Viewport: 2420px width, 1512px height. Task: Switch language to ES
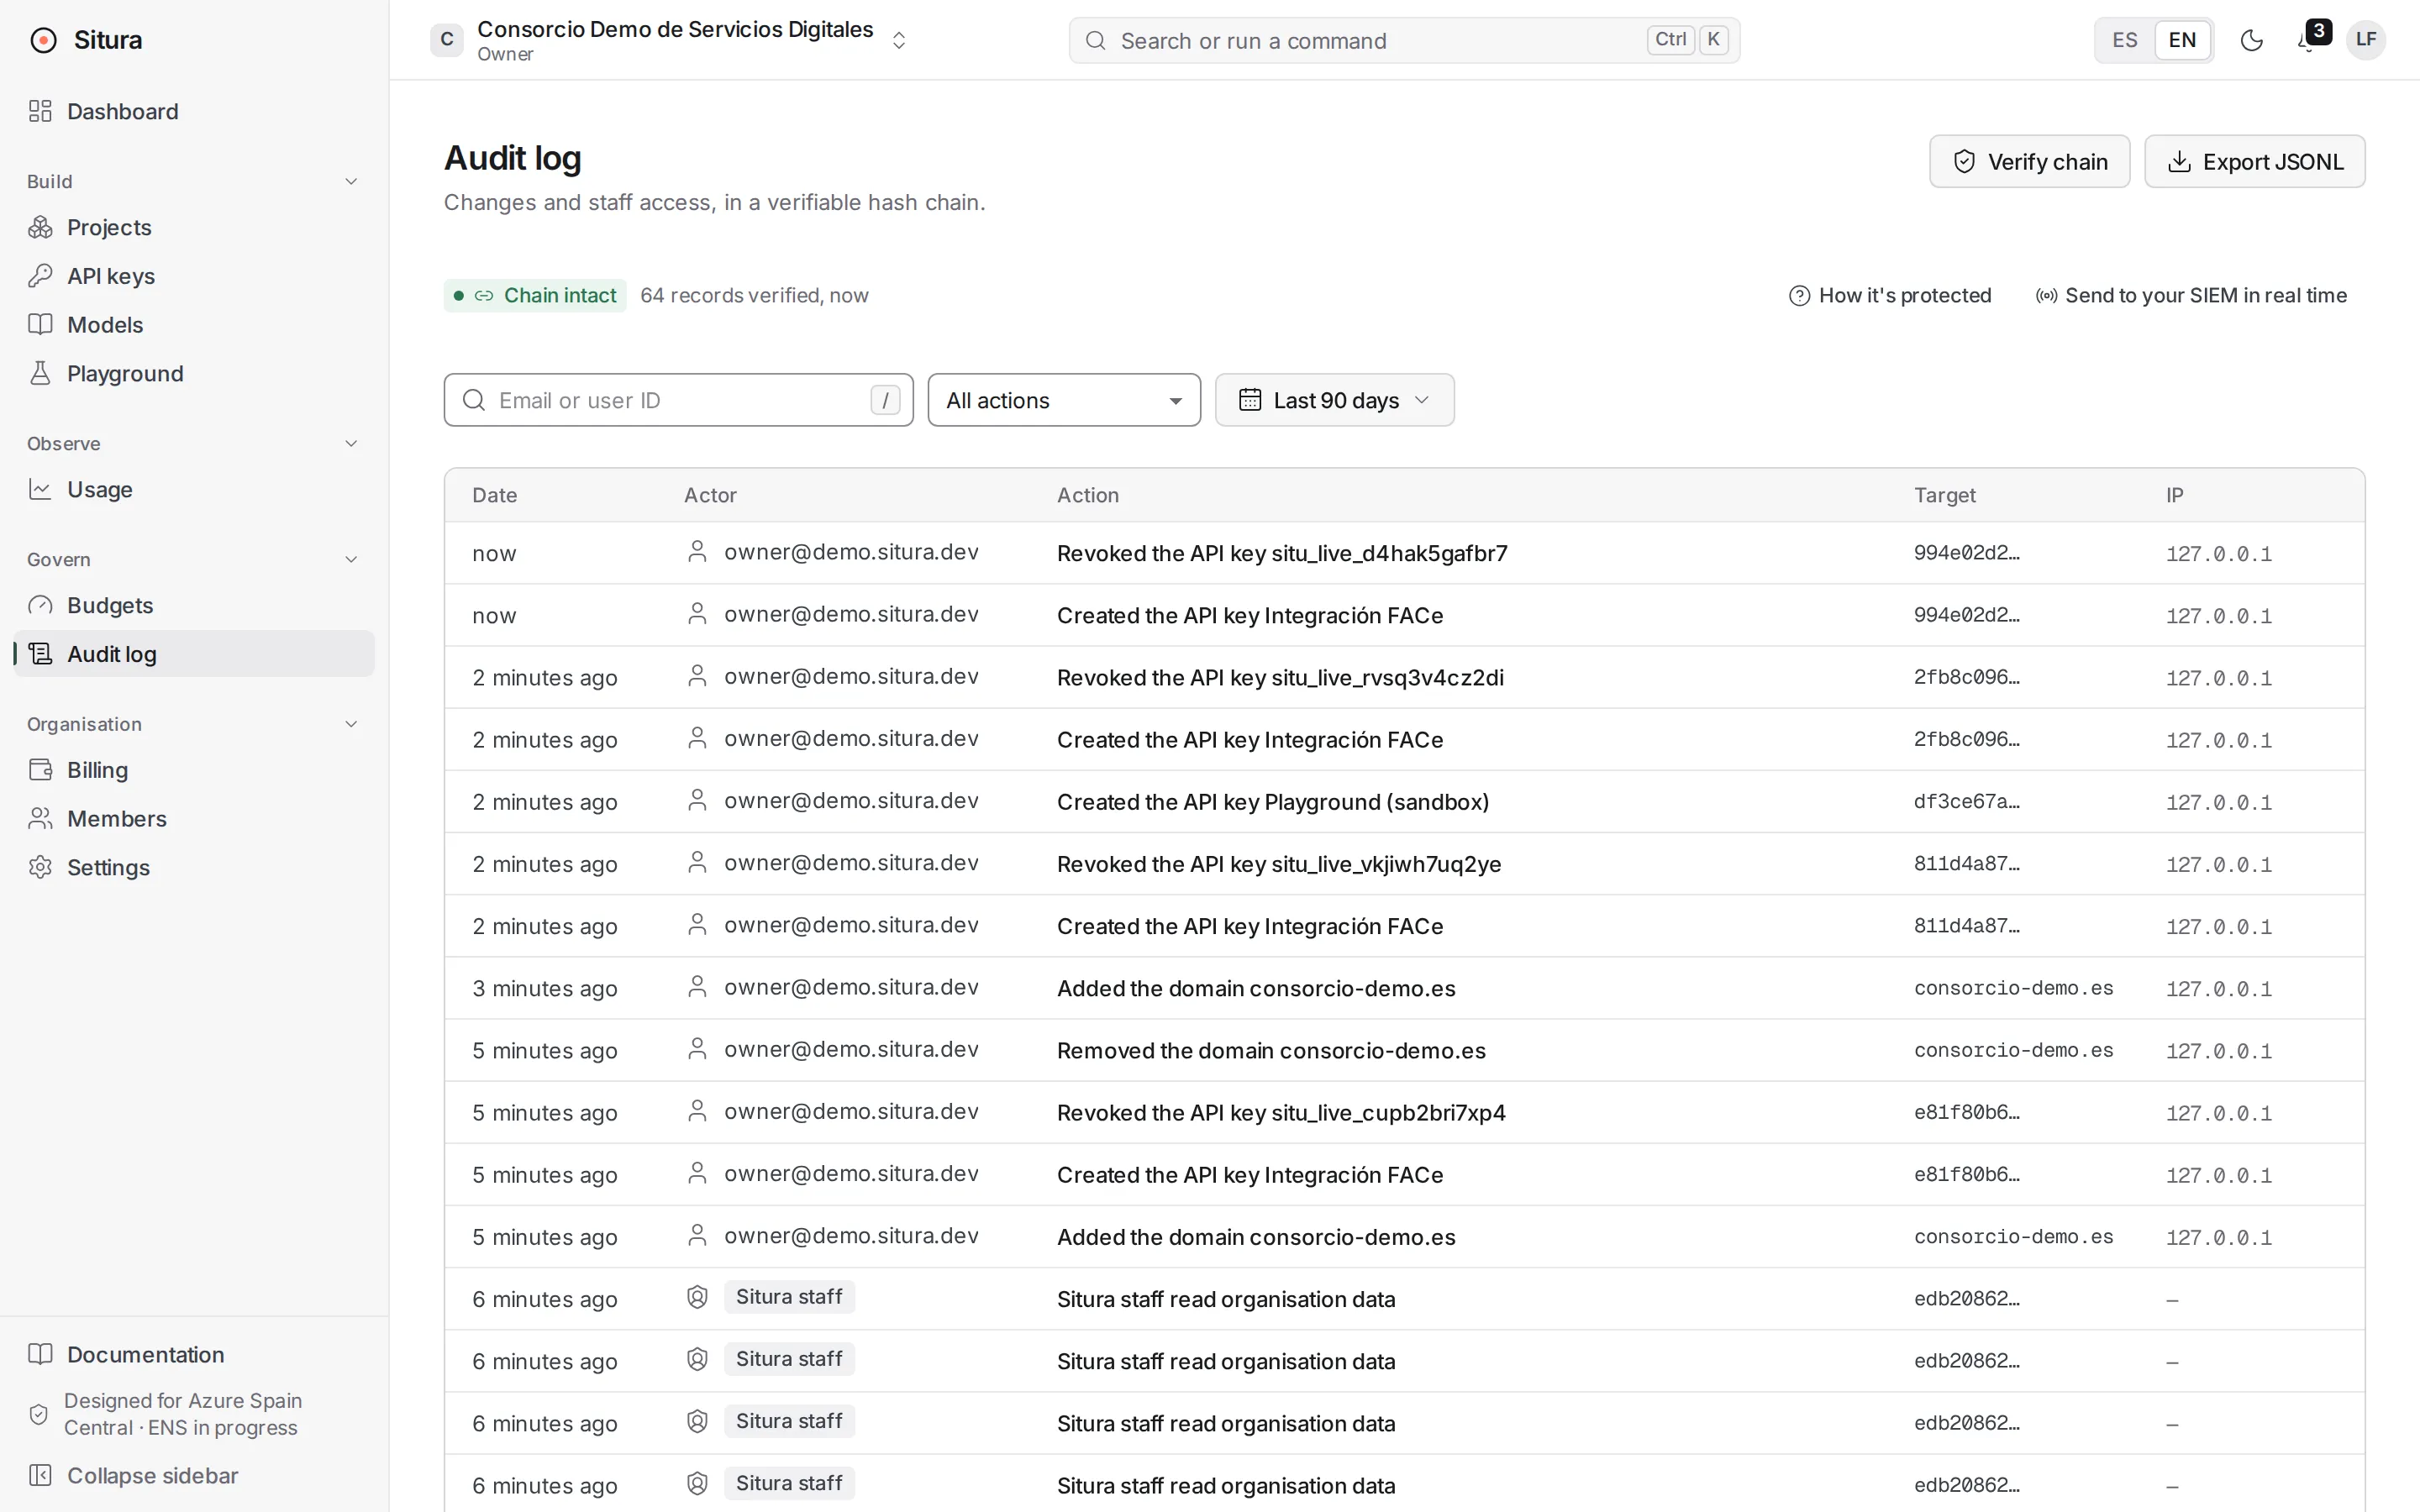pyautogui.click(x=2124, y=40)
